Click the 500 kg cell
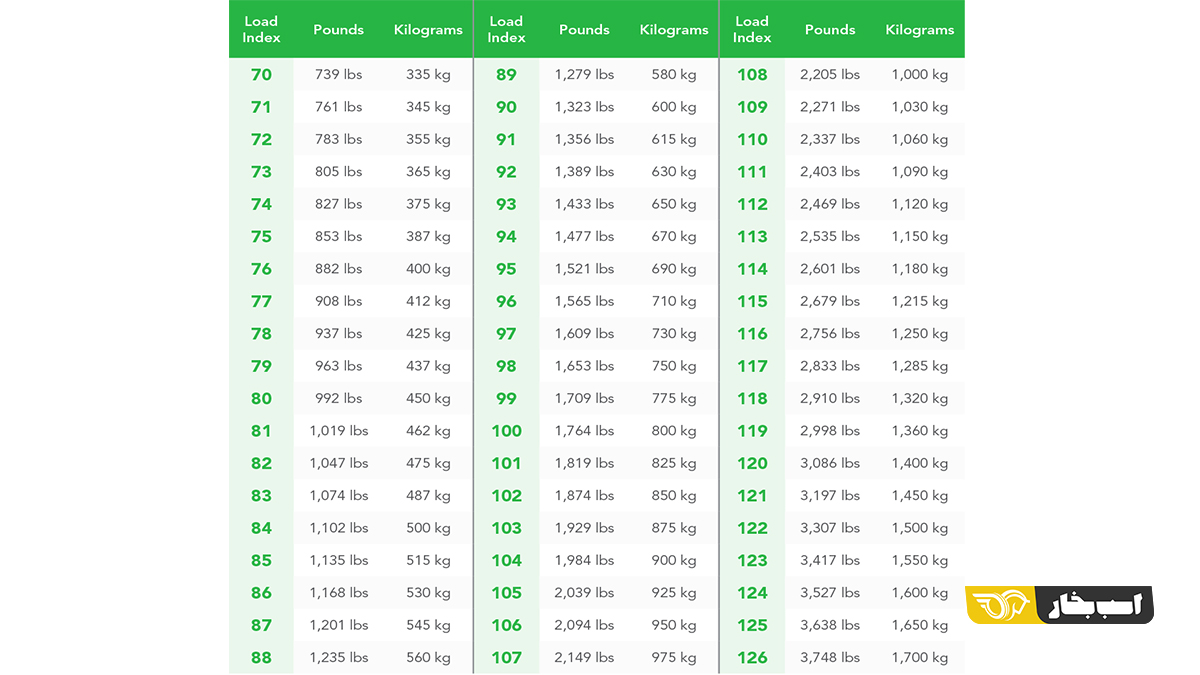Viewport: 1200px width, 675px height. pos(428,528)
